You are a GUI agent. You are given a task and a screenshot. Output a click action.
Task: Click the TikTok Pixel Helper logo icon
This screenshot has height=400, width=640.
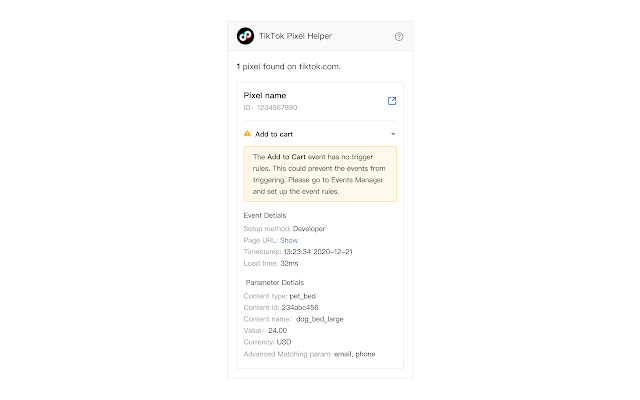[x=245, y=36]
